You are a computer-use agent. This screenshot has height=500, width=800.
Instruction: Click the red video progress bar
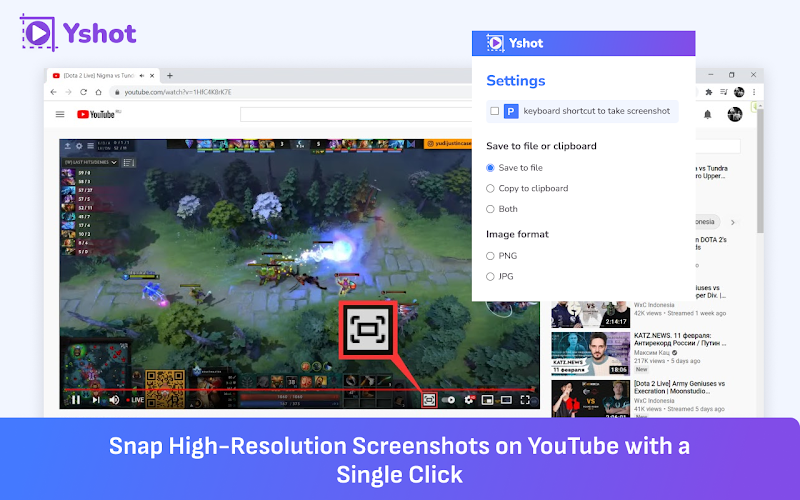[299, 390]
